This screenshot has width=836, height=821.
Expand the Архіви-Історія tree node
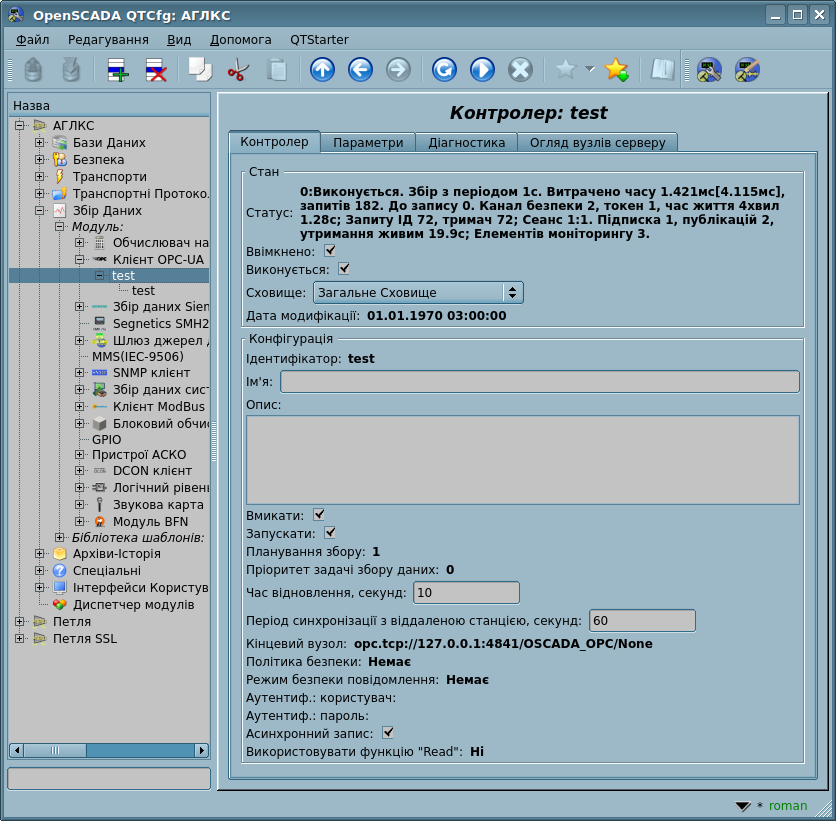40,554
